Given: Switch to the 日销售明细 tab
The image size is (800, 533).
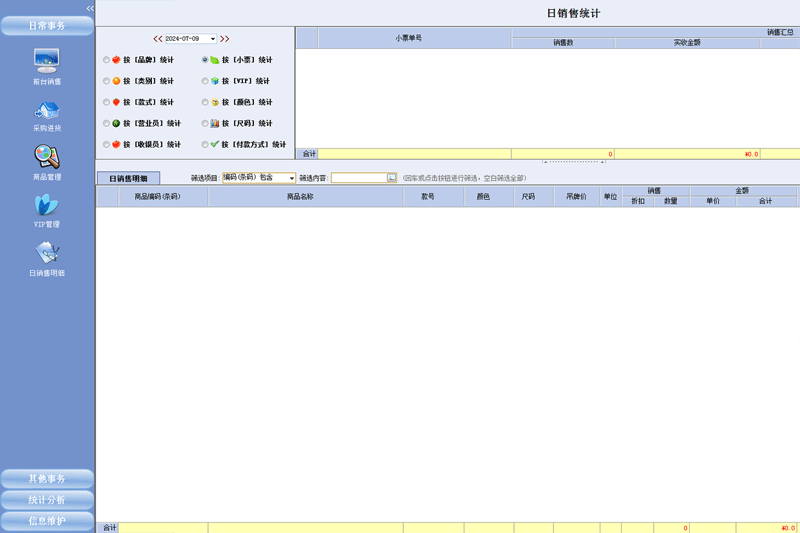Looking at the screenshot, I should tap(128, 178).
